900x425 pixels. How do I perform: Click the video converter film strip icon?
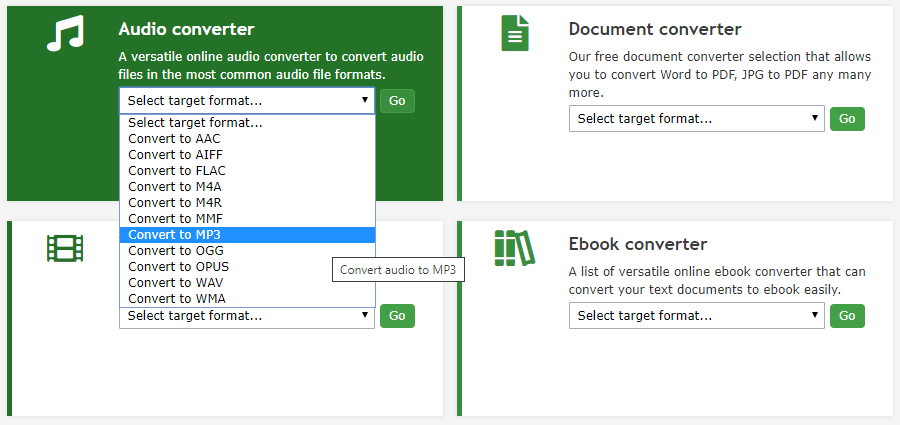(65, 249)
